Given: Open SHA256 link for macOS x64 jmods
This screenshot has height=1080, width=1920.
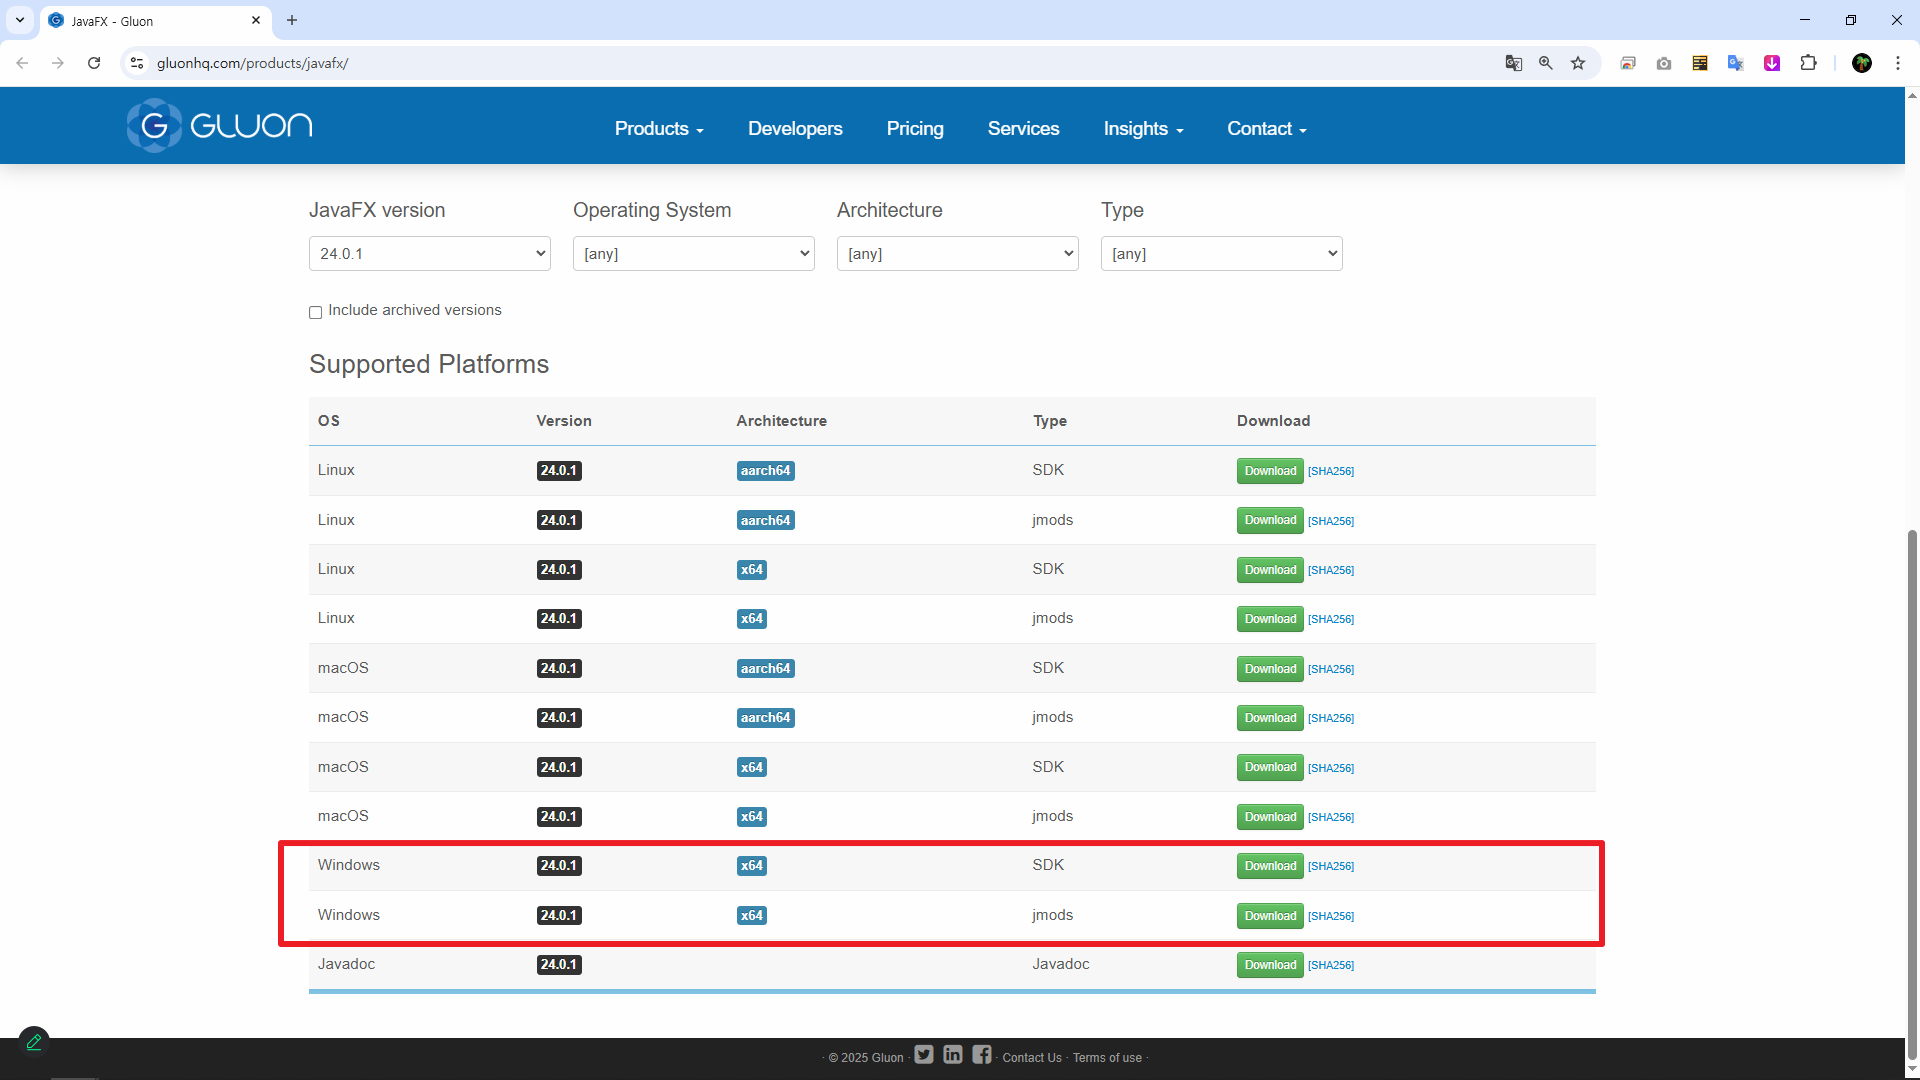Looking at the screenshot, I should tap(1331, 818).
